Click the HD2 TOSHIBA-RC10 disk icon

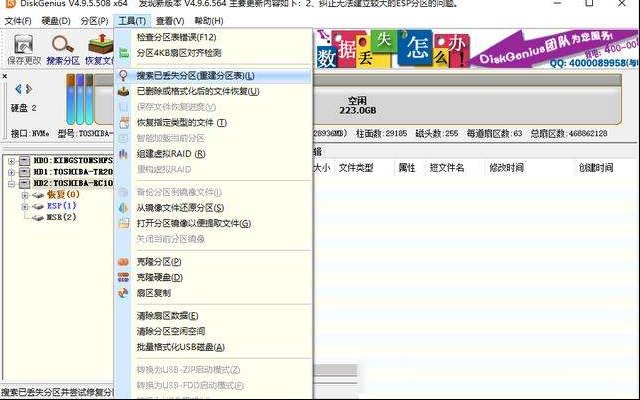coord(24,183)
